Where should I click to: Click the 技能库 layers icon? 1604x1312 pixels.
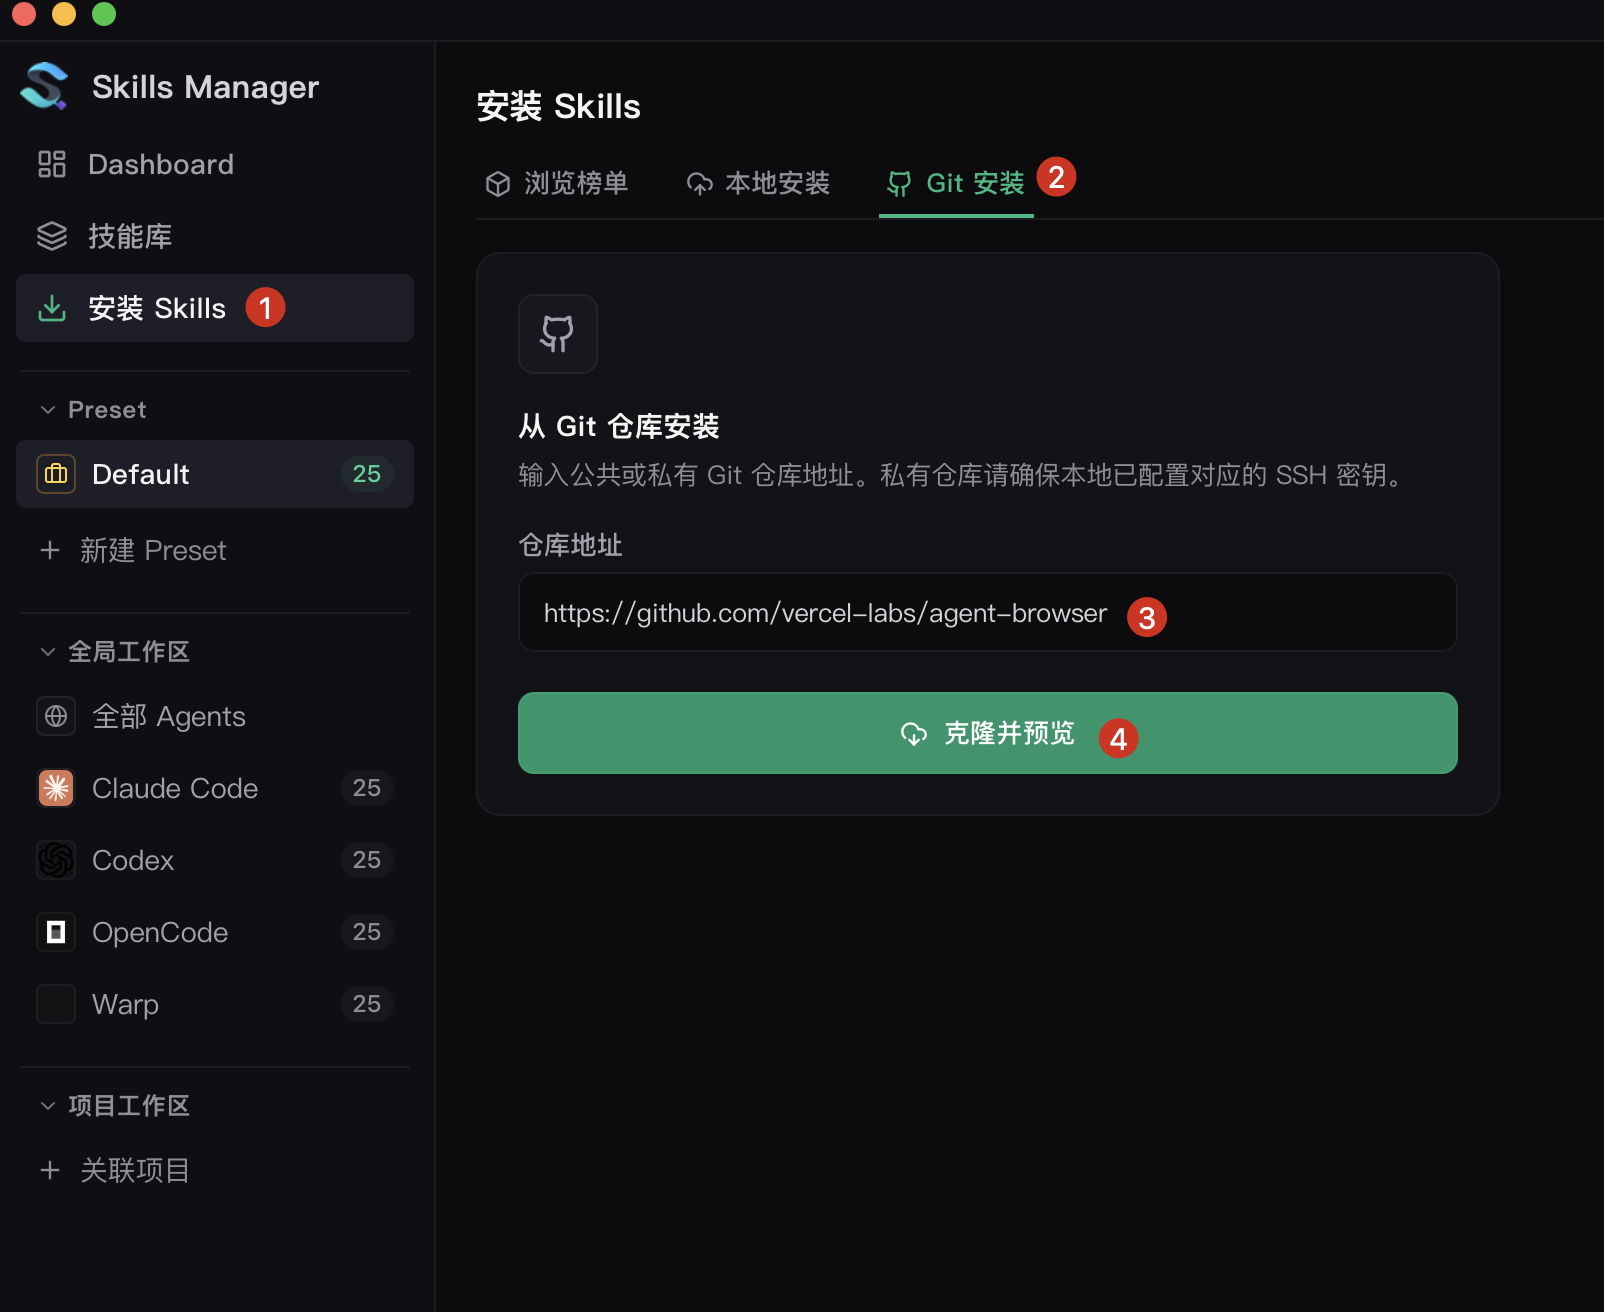click(x=52, y=236)
